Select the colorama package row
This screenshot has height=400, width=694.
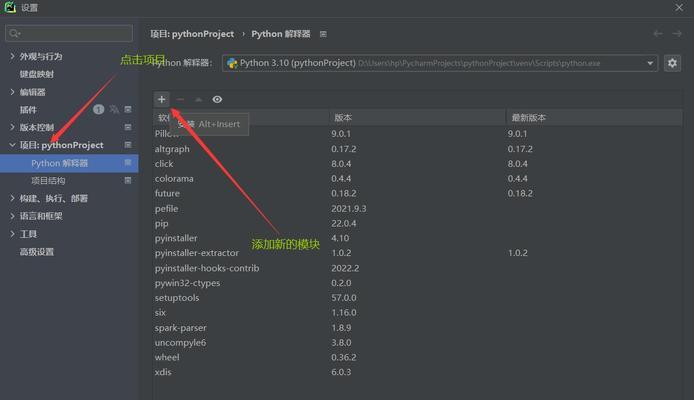(417, 178)
